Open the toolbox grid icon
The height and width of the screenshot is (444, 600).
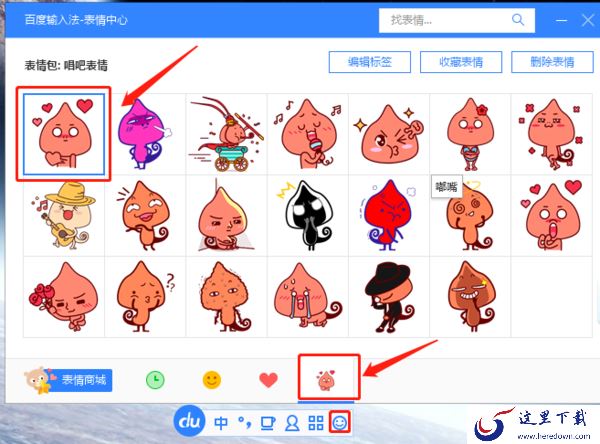(316, 423)
